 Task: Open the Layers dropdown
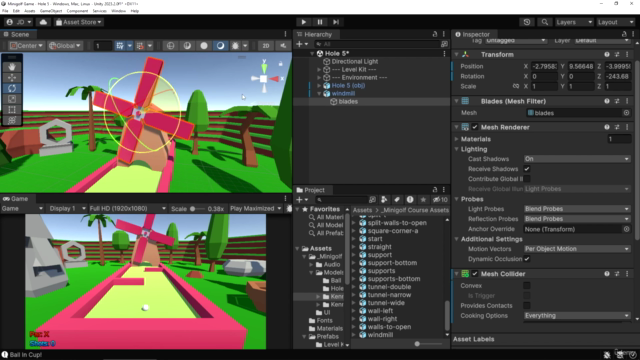click(x=573, y=22)
